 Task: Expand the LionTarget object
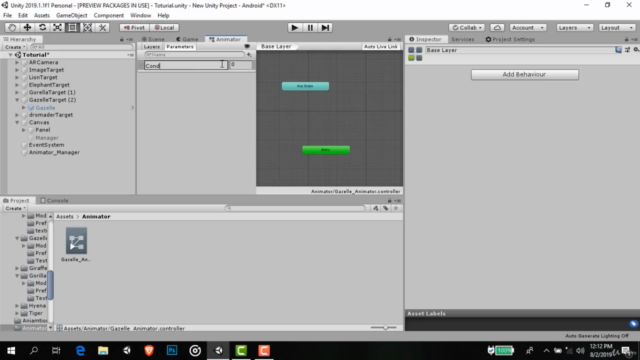[x=17, y=77]
